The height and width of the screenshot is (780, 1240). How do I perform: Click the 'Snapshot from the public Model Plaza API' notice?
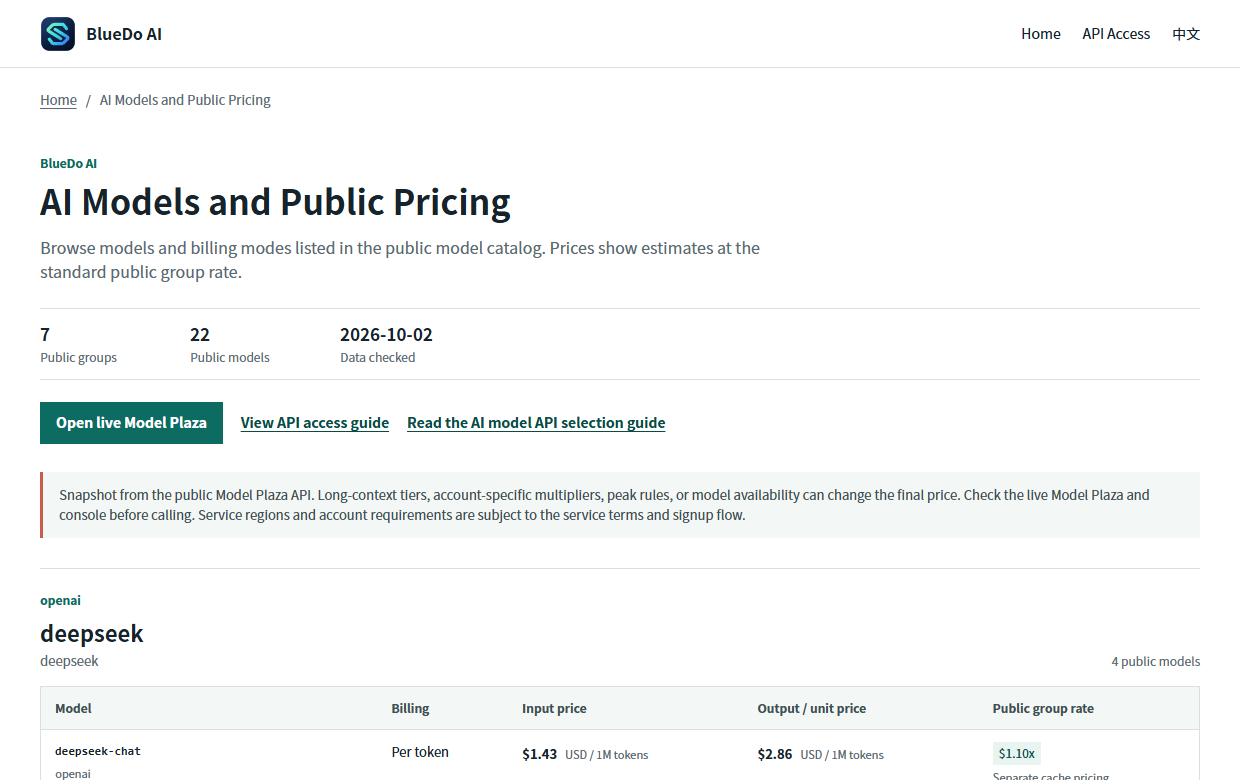click(x=620, y=505)
